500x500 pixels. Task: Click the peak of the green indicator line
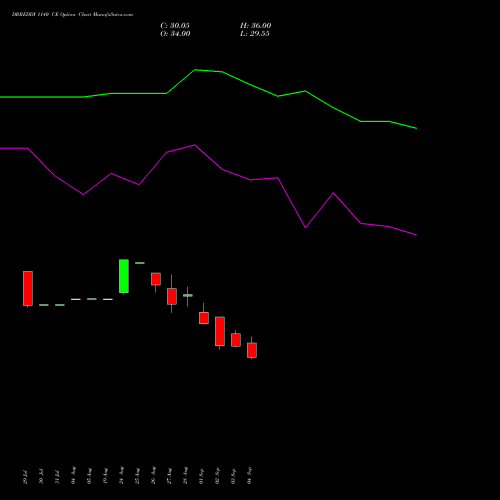tap(195, 70)
